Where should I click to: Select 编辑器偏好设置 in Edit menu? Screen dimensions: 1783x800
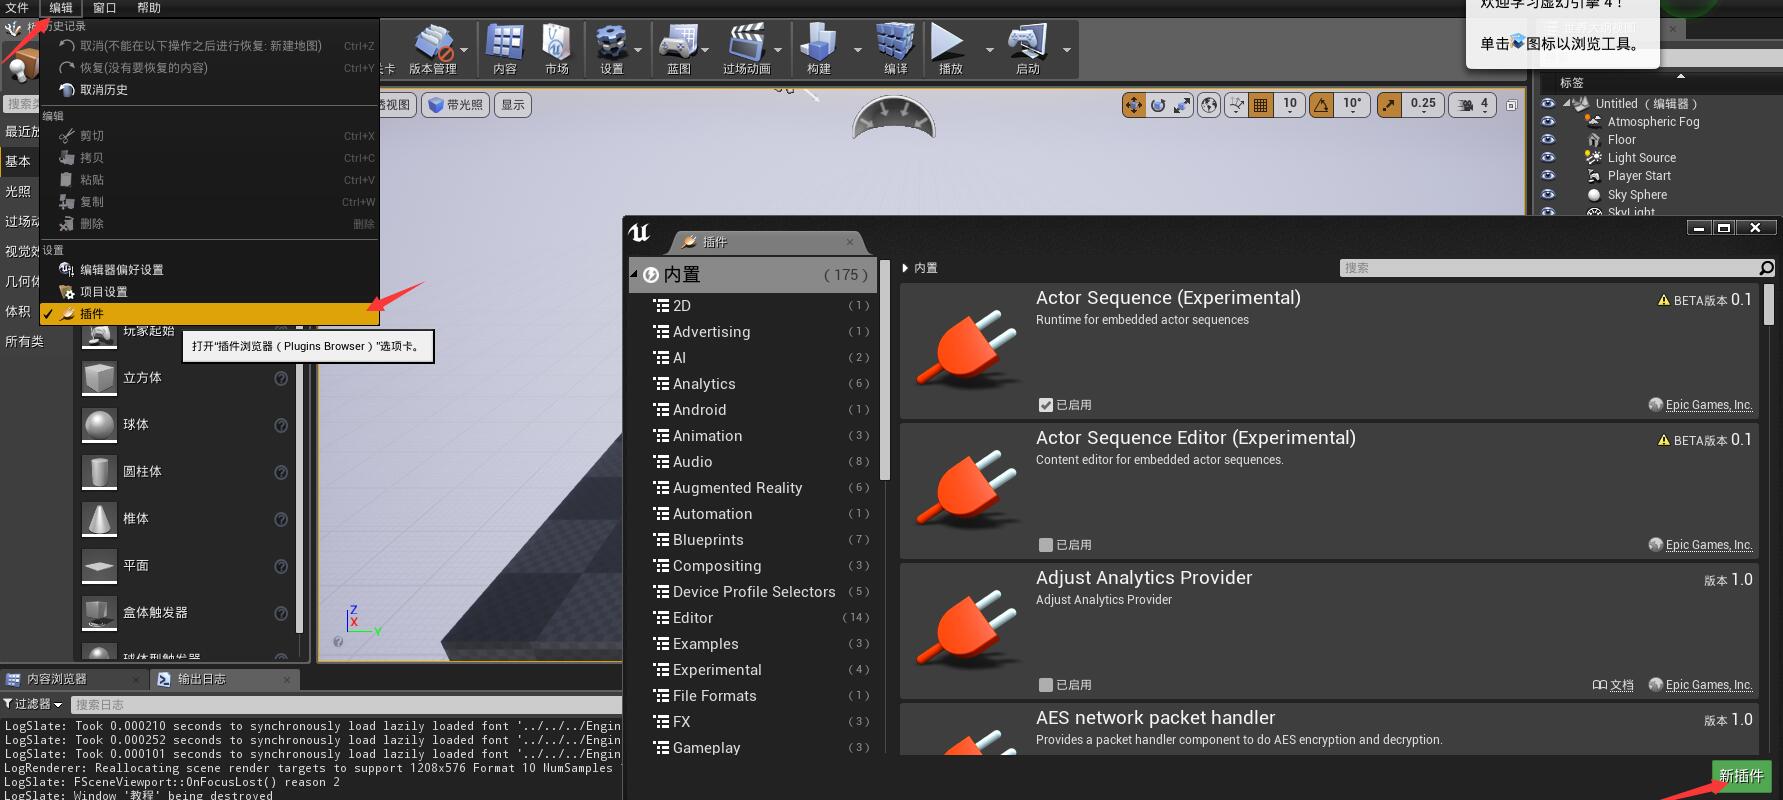pos(209,270)
